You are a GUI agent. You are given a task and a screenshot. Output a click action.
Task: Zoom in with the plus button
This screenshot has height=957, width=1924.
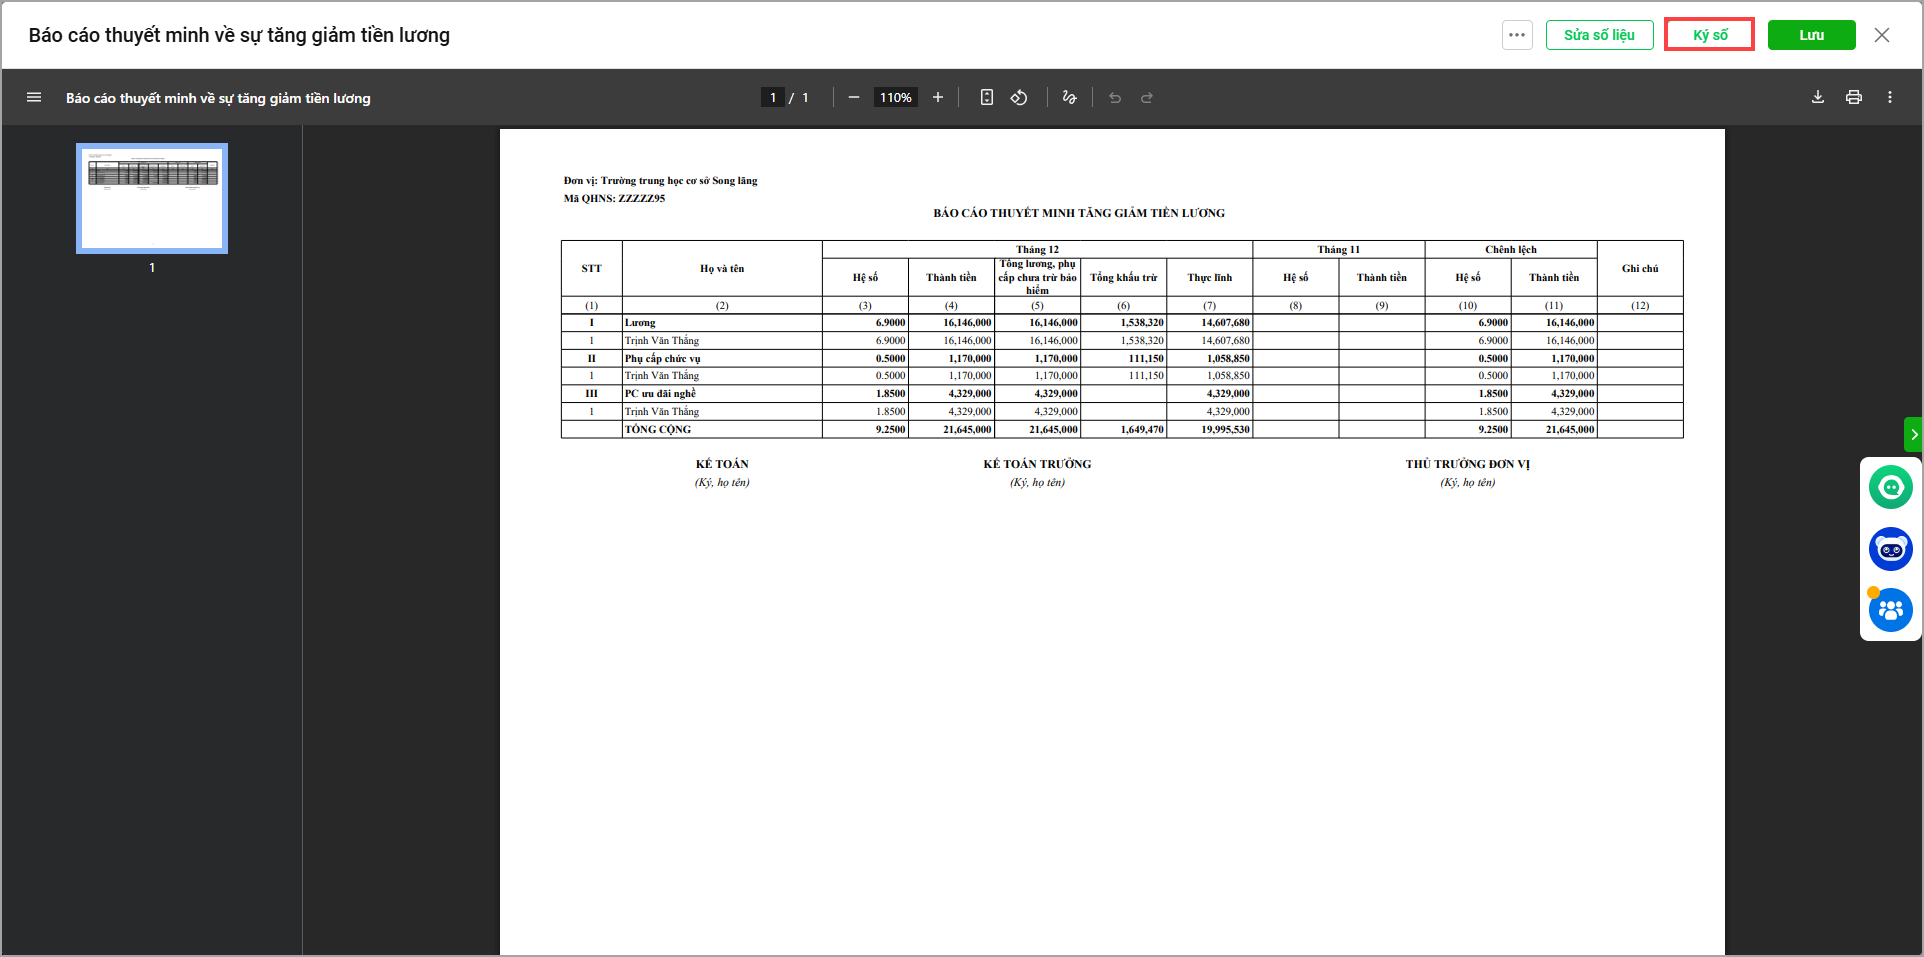pyautogui.click(x=937, y=97)
